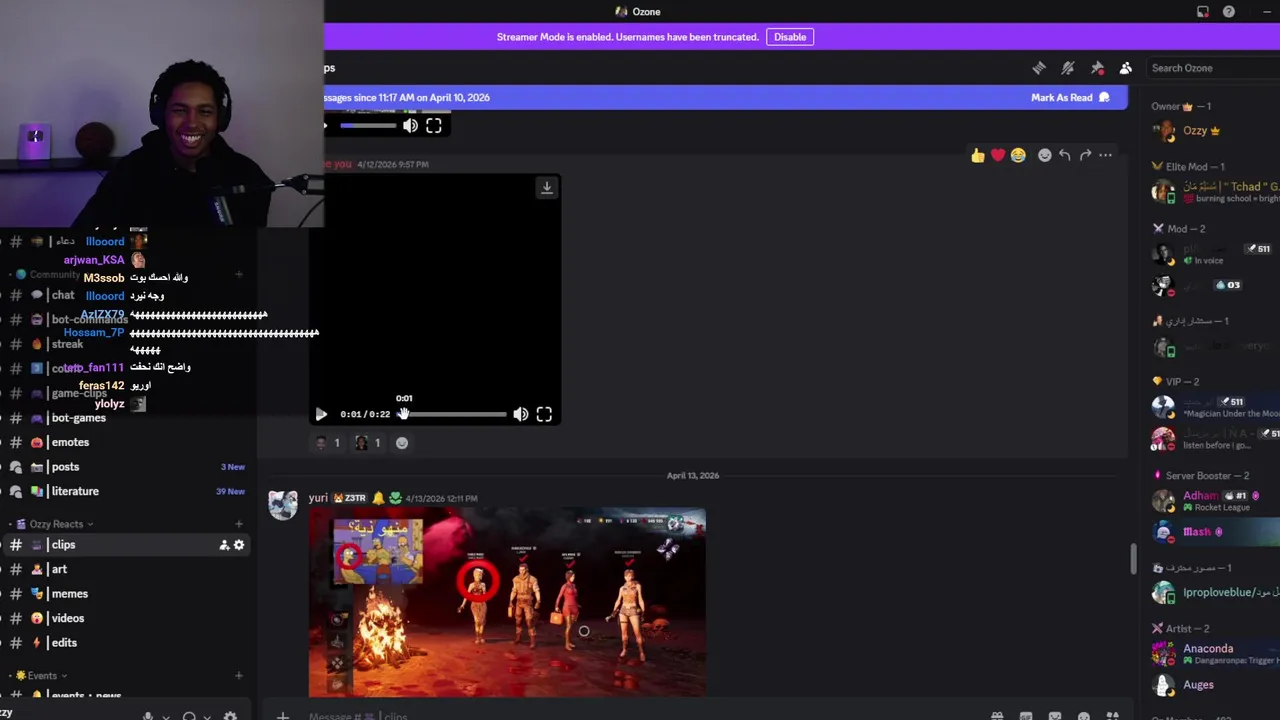Click the "3 New" badge on posts

[232, 467]
